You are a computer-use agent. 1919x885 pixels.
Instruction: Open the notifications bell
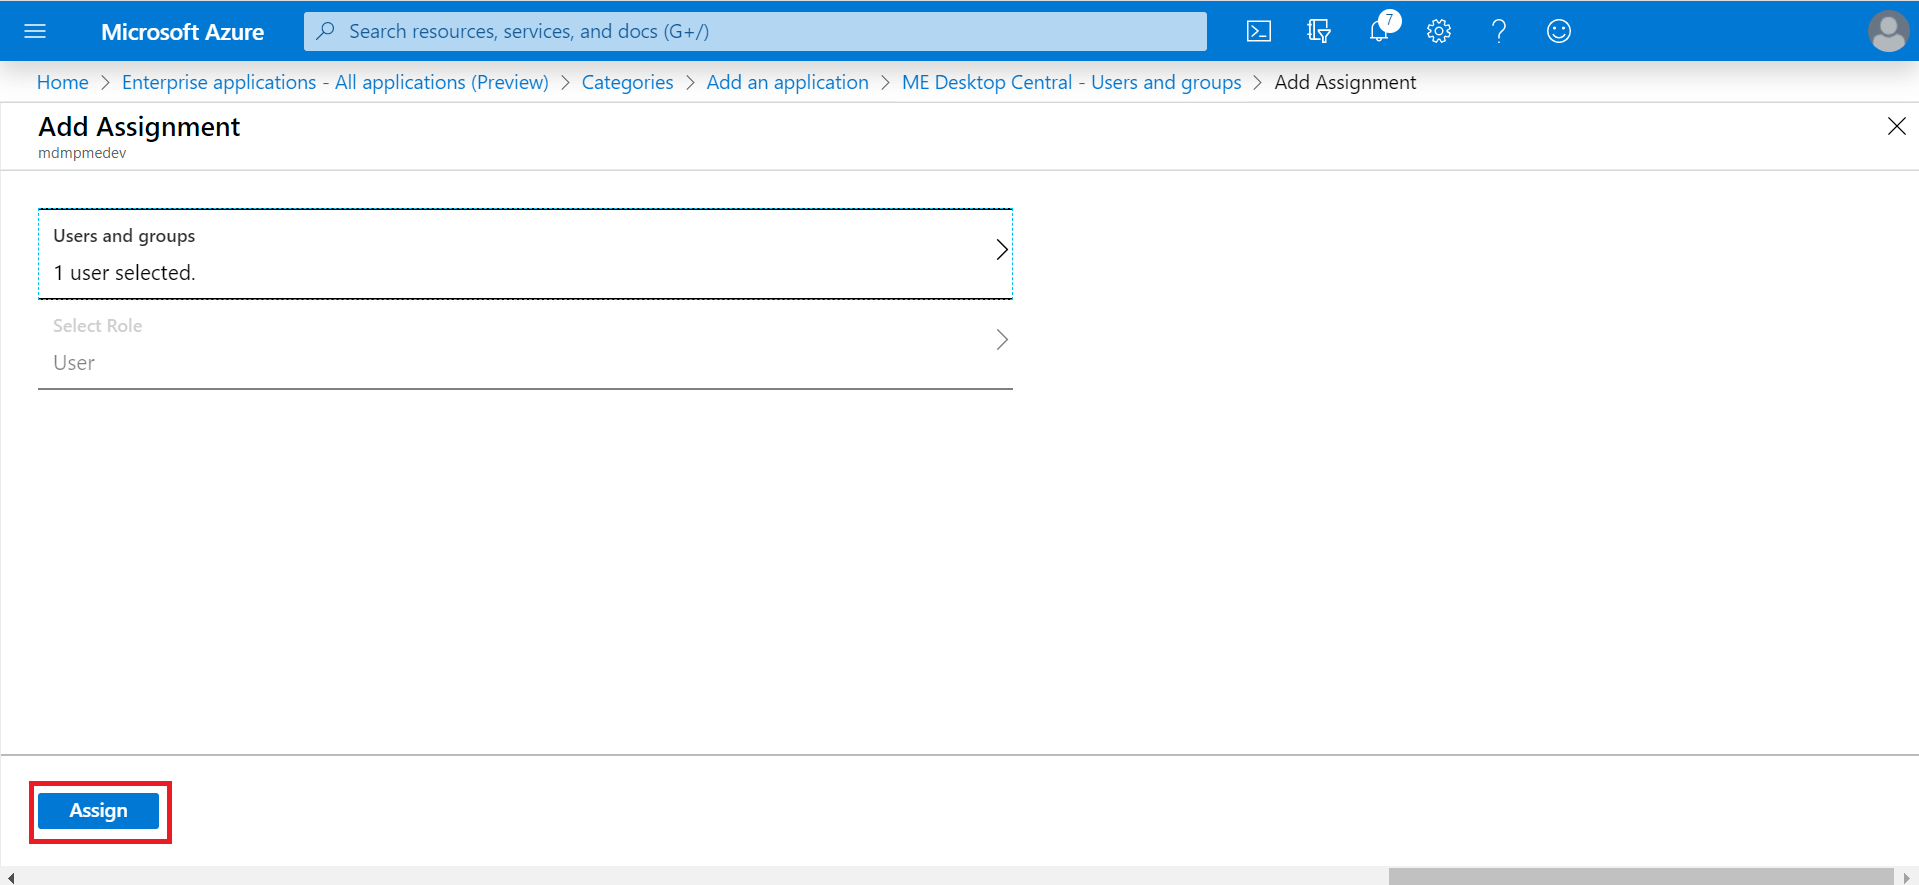click(x=1380, y=31)
